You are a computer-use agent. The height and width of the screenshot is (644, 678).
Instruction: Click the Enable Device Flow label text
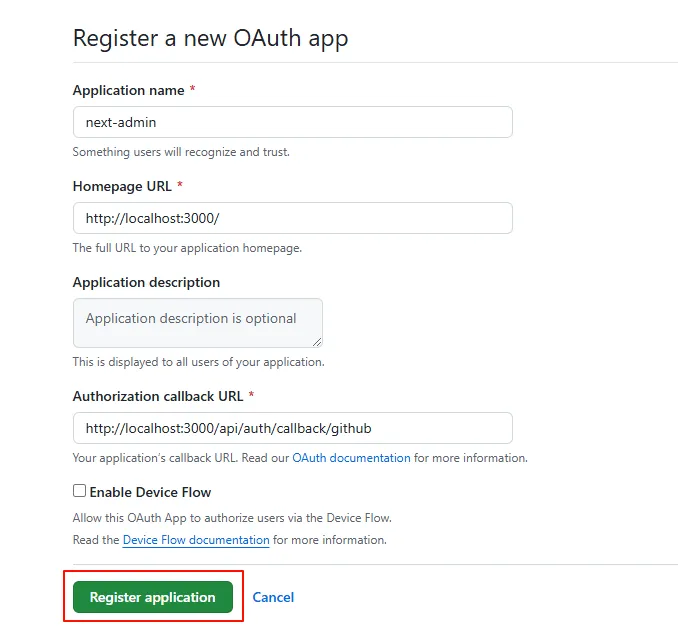[x=150, y=492]
